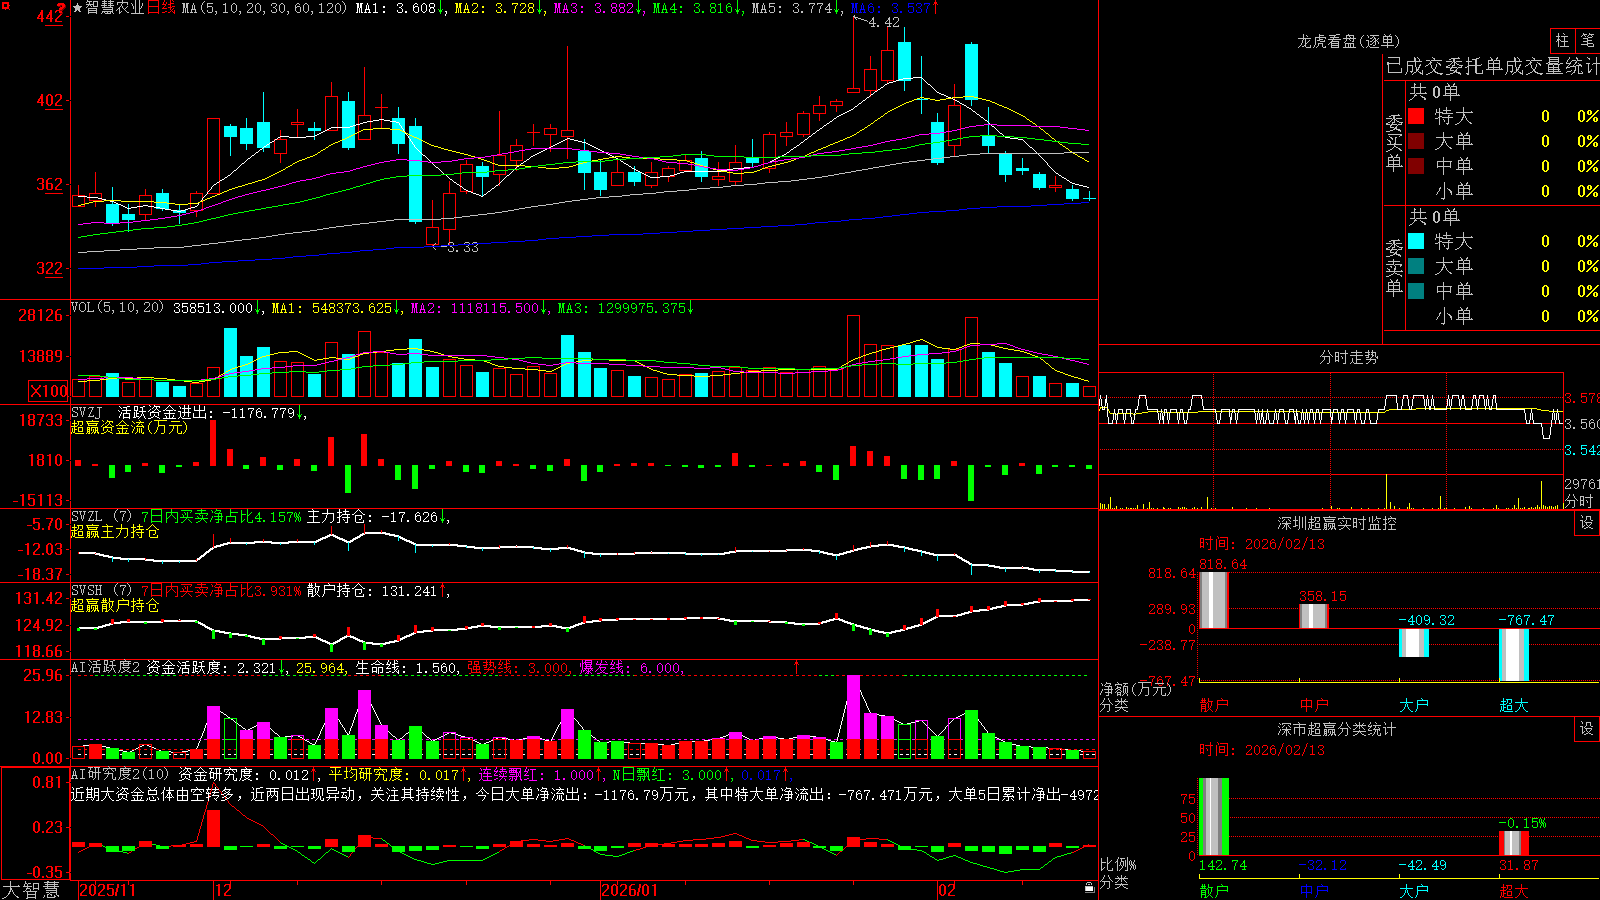
Task: Select the yellow MA2: 3.728 readout
Action: point(499,8)
